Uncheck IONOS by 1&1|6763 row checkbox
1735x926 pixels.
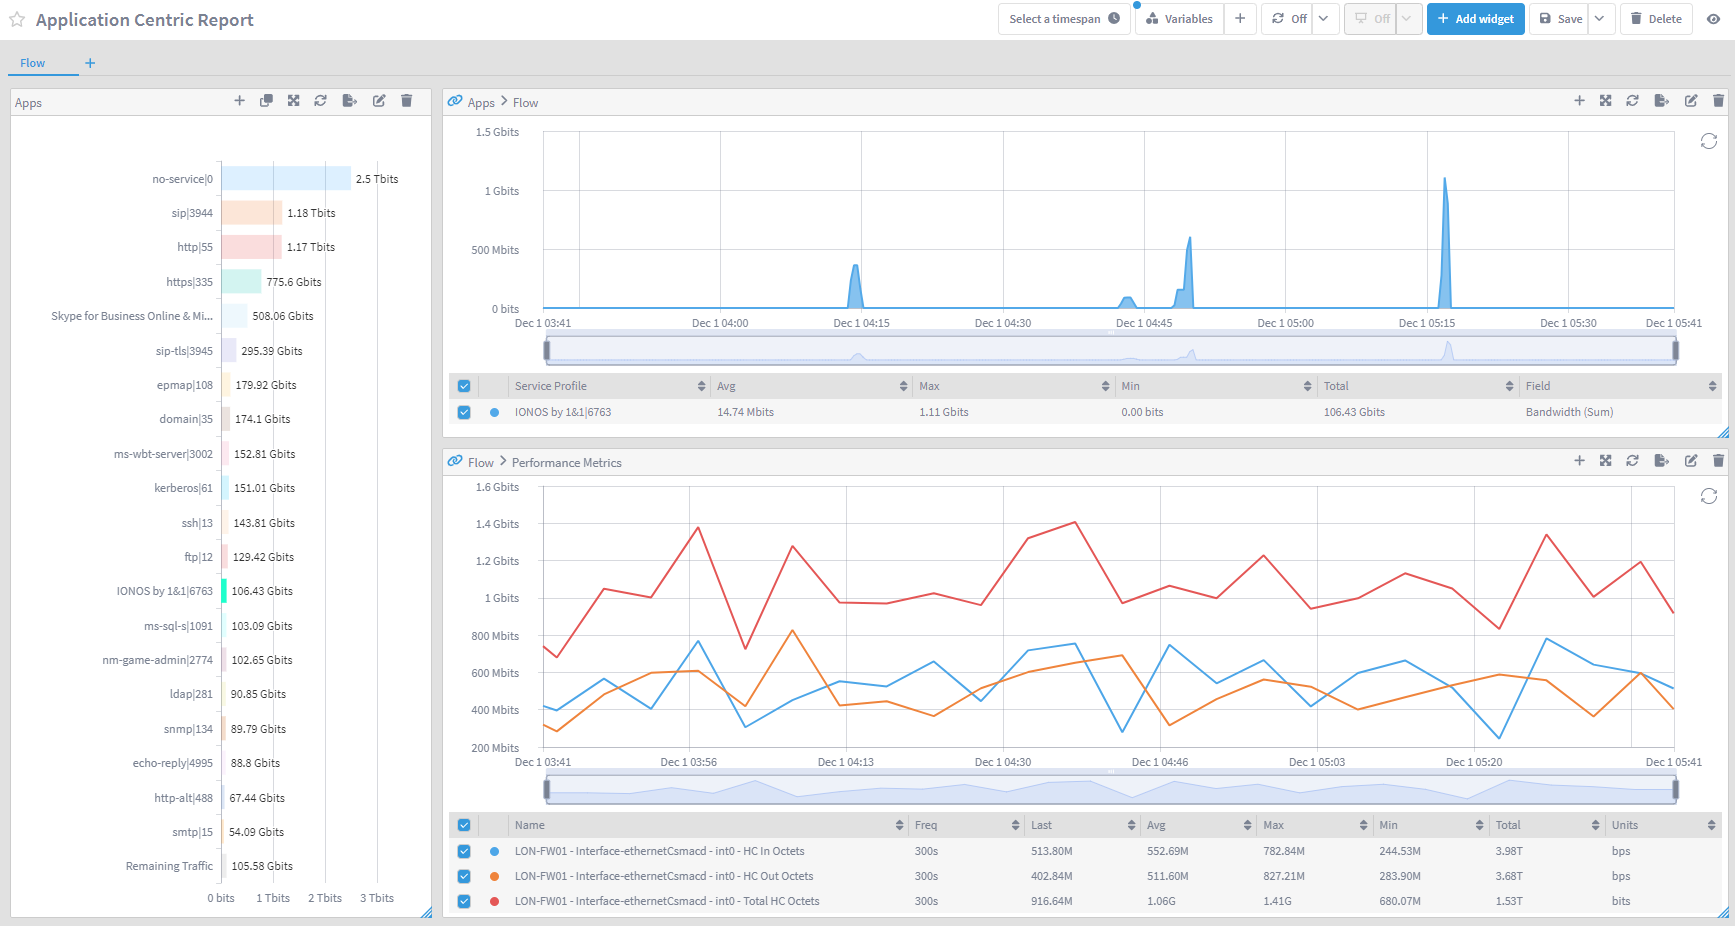pos(464,412)
